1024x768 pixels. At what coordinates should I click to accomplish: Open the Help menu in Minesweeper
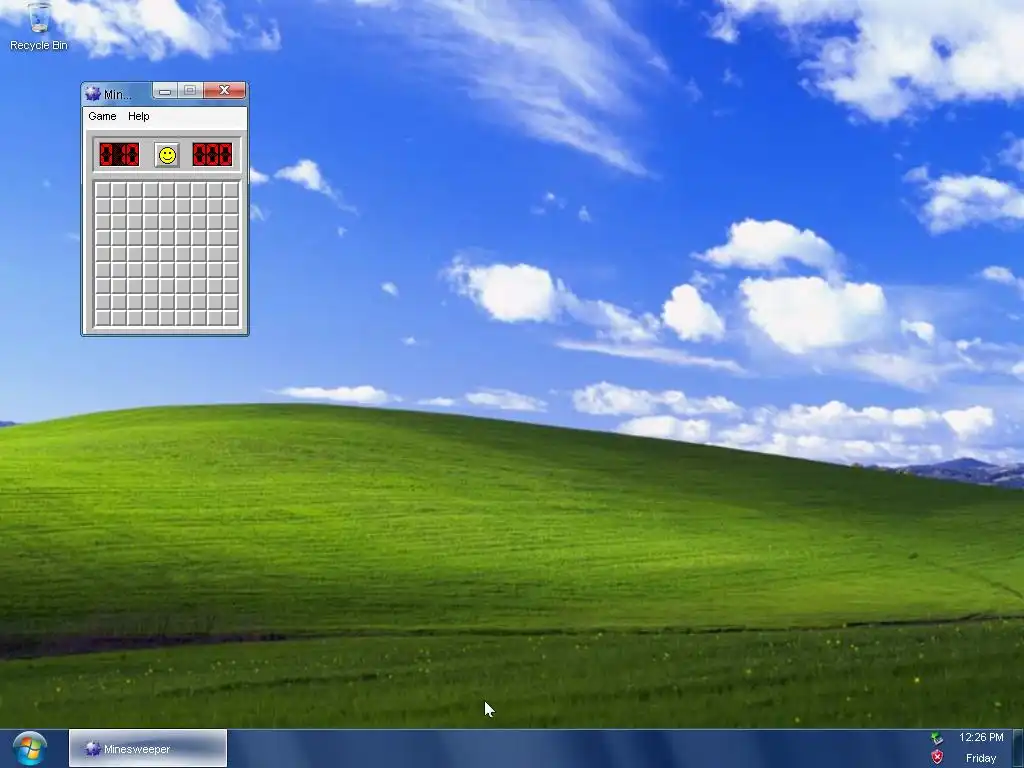click(138, 116)
